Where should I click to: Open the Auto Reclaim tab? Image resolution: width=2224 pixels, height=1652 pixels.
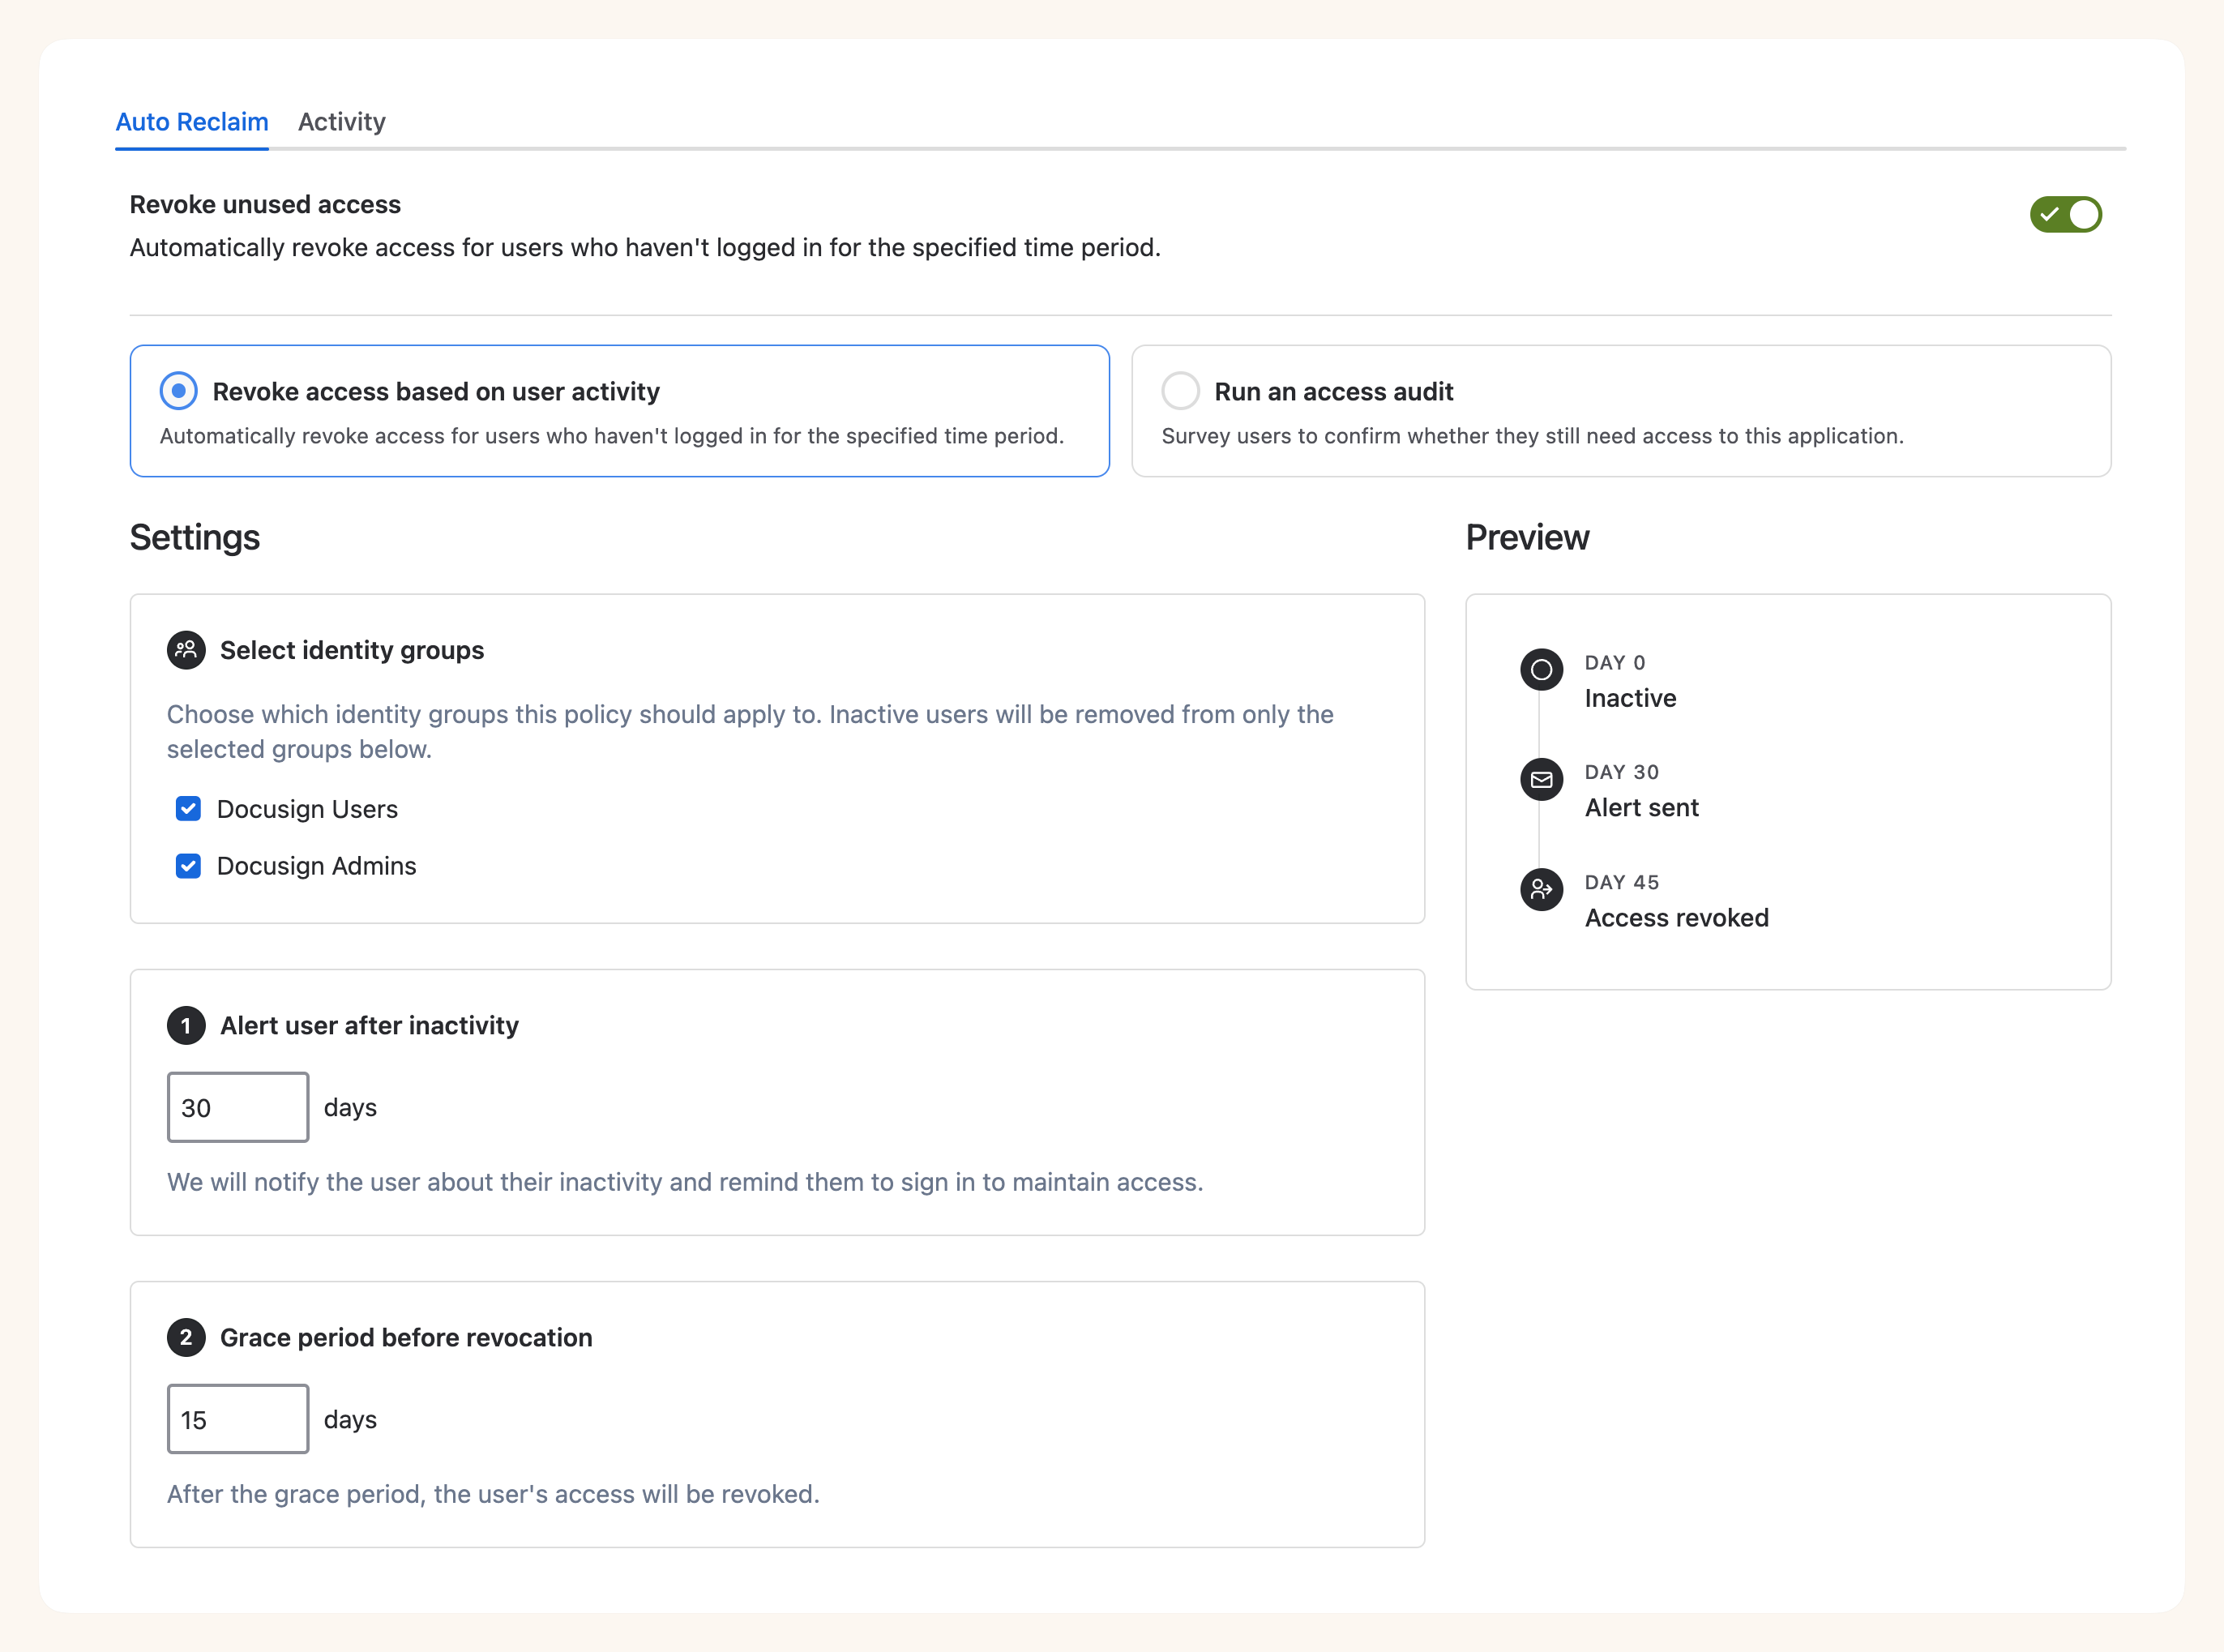coord(192,122)
